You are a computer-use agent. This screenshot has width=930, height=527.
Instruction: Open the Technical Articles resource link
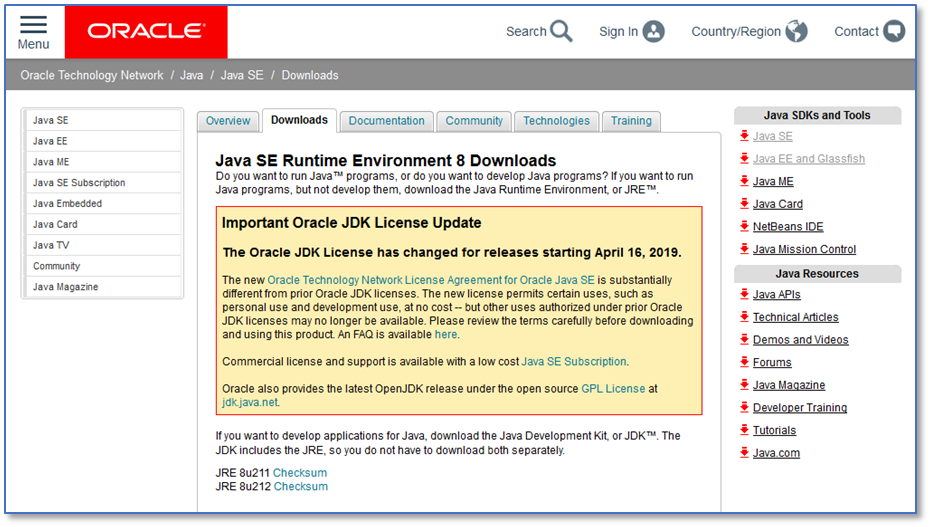[x=795, y=317]
